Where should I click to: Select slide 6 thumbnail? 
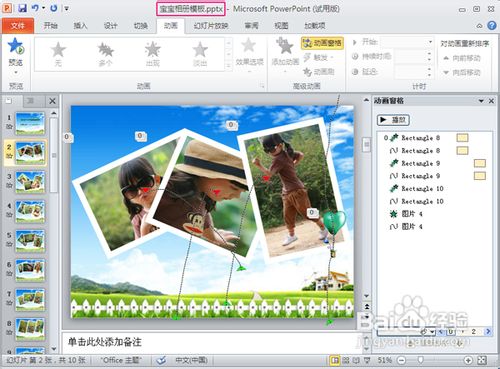30,270
